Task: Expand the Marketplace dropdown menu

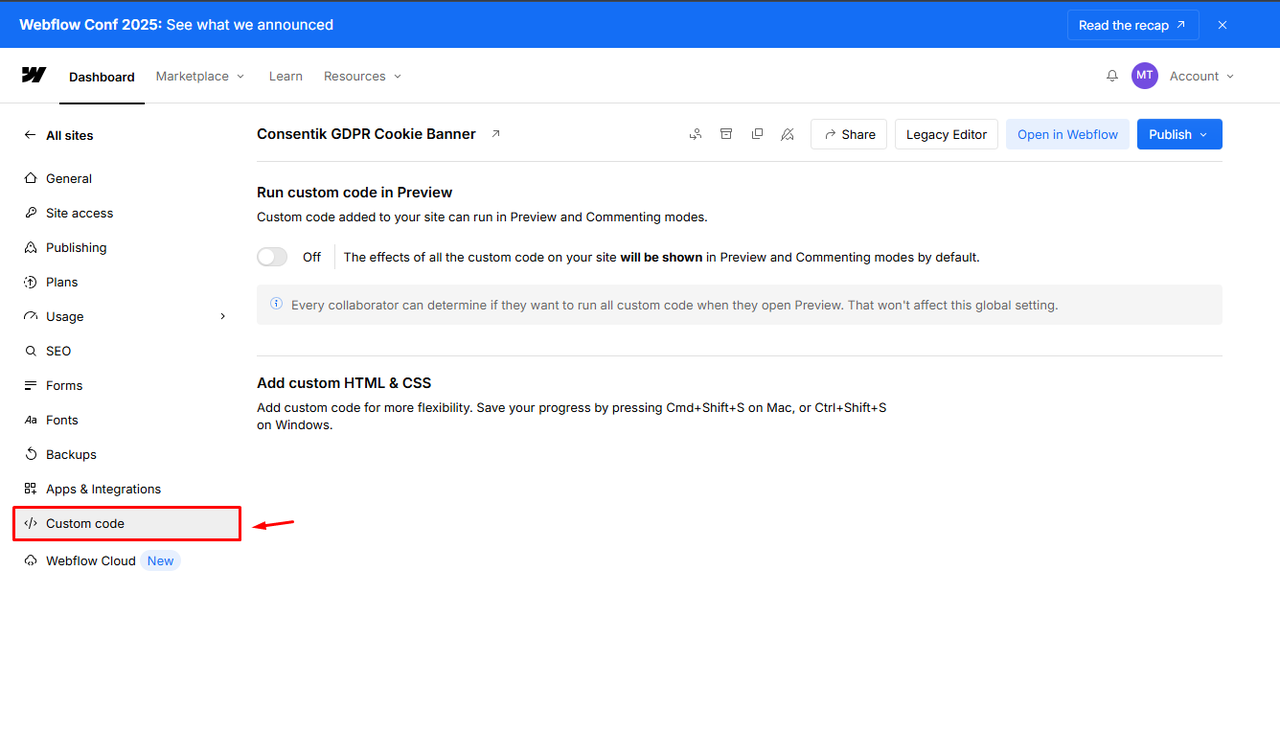Action: (x=200, y=76)
